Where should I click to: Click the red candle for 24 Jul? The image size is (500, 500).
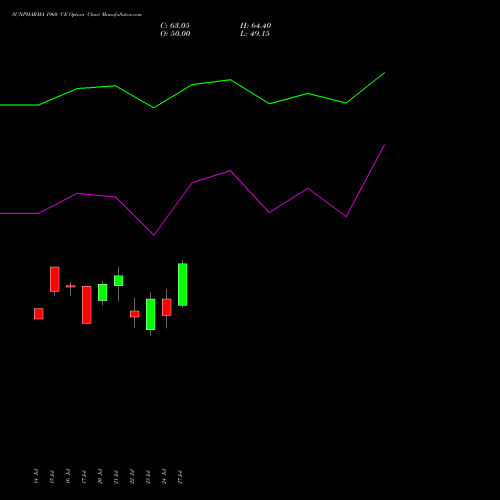167,307
